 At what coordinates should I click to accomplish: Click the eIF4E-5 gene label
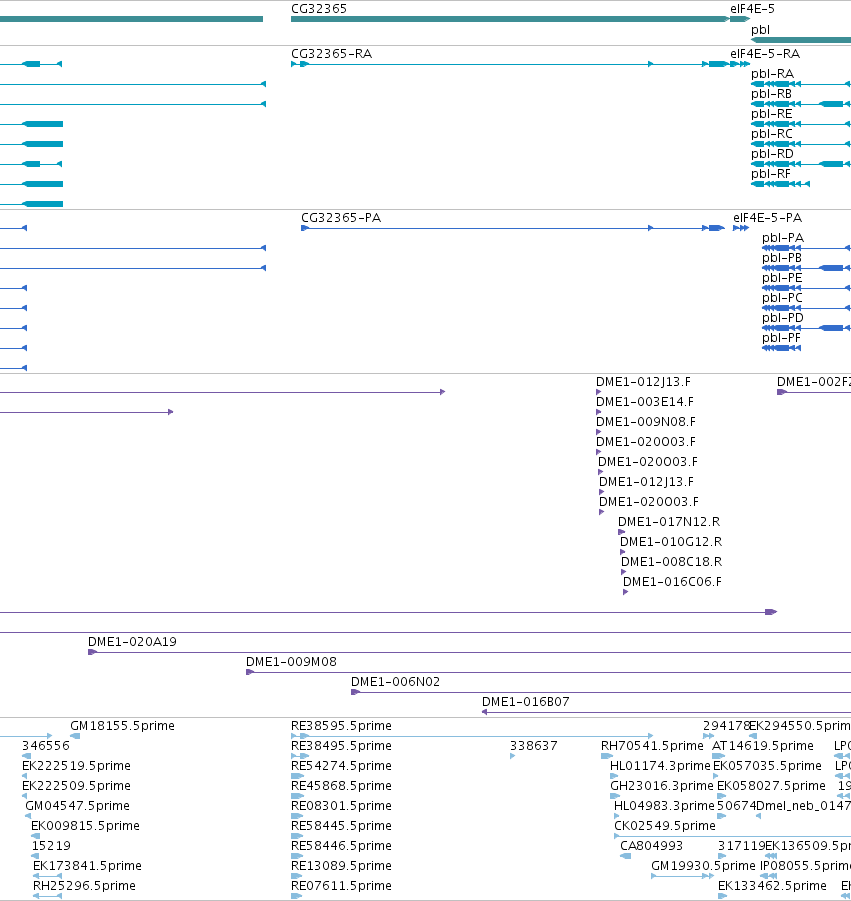pyautogui.click(x=752, y=9)
